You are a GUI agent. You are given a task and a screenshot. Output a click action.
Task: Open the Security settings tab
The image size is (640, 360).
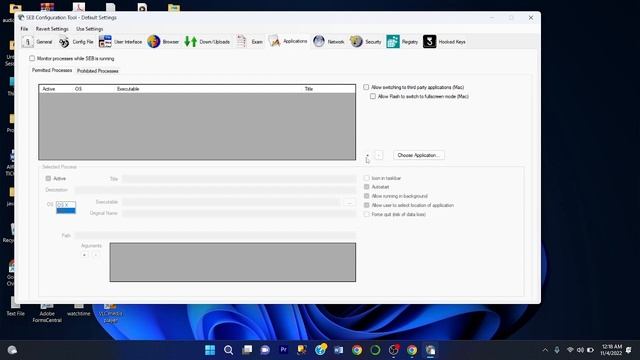tap(366, 42)
